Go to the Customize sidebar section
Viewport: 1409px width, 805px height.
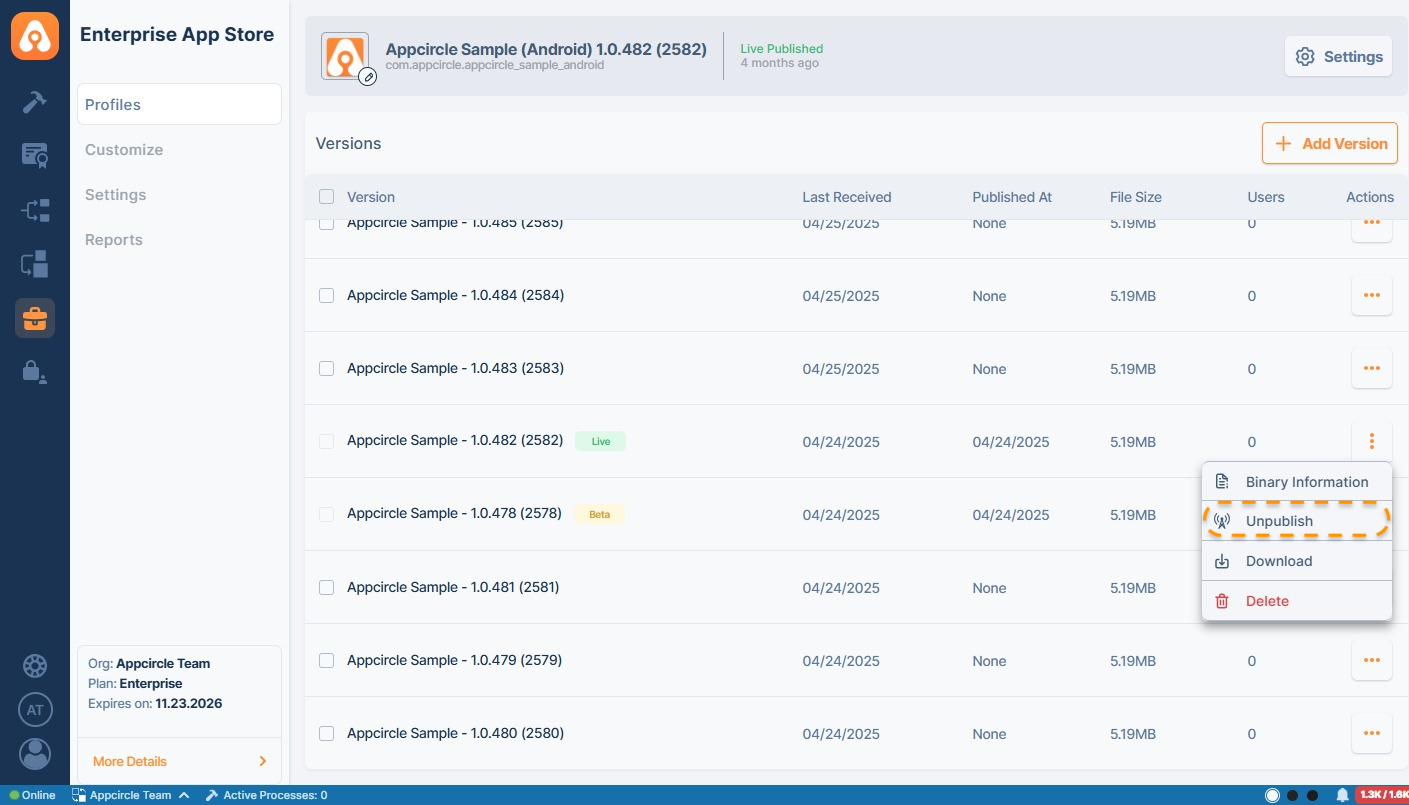click(124, 150)
